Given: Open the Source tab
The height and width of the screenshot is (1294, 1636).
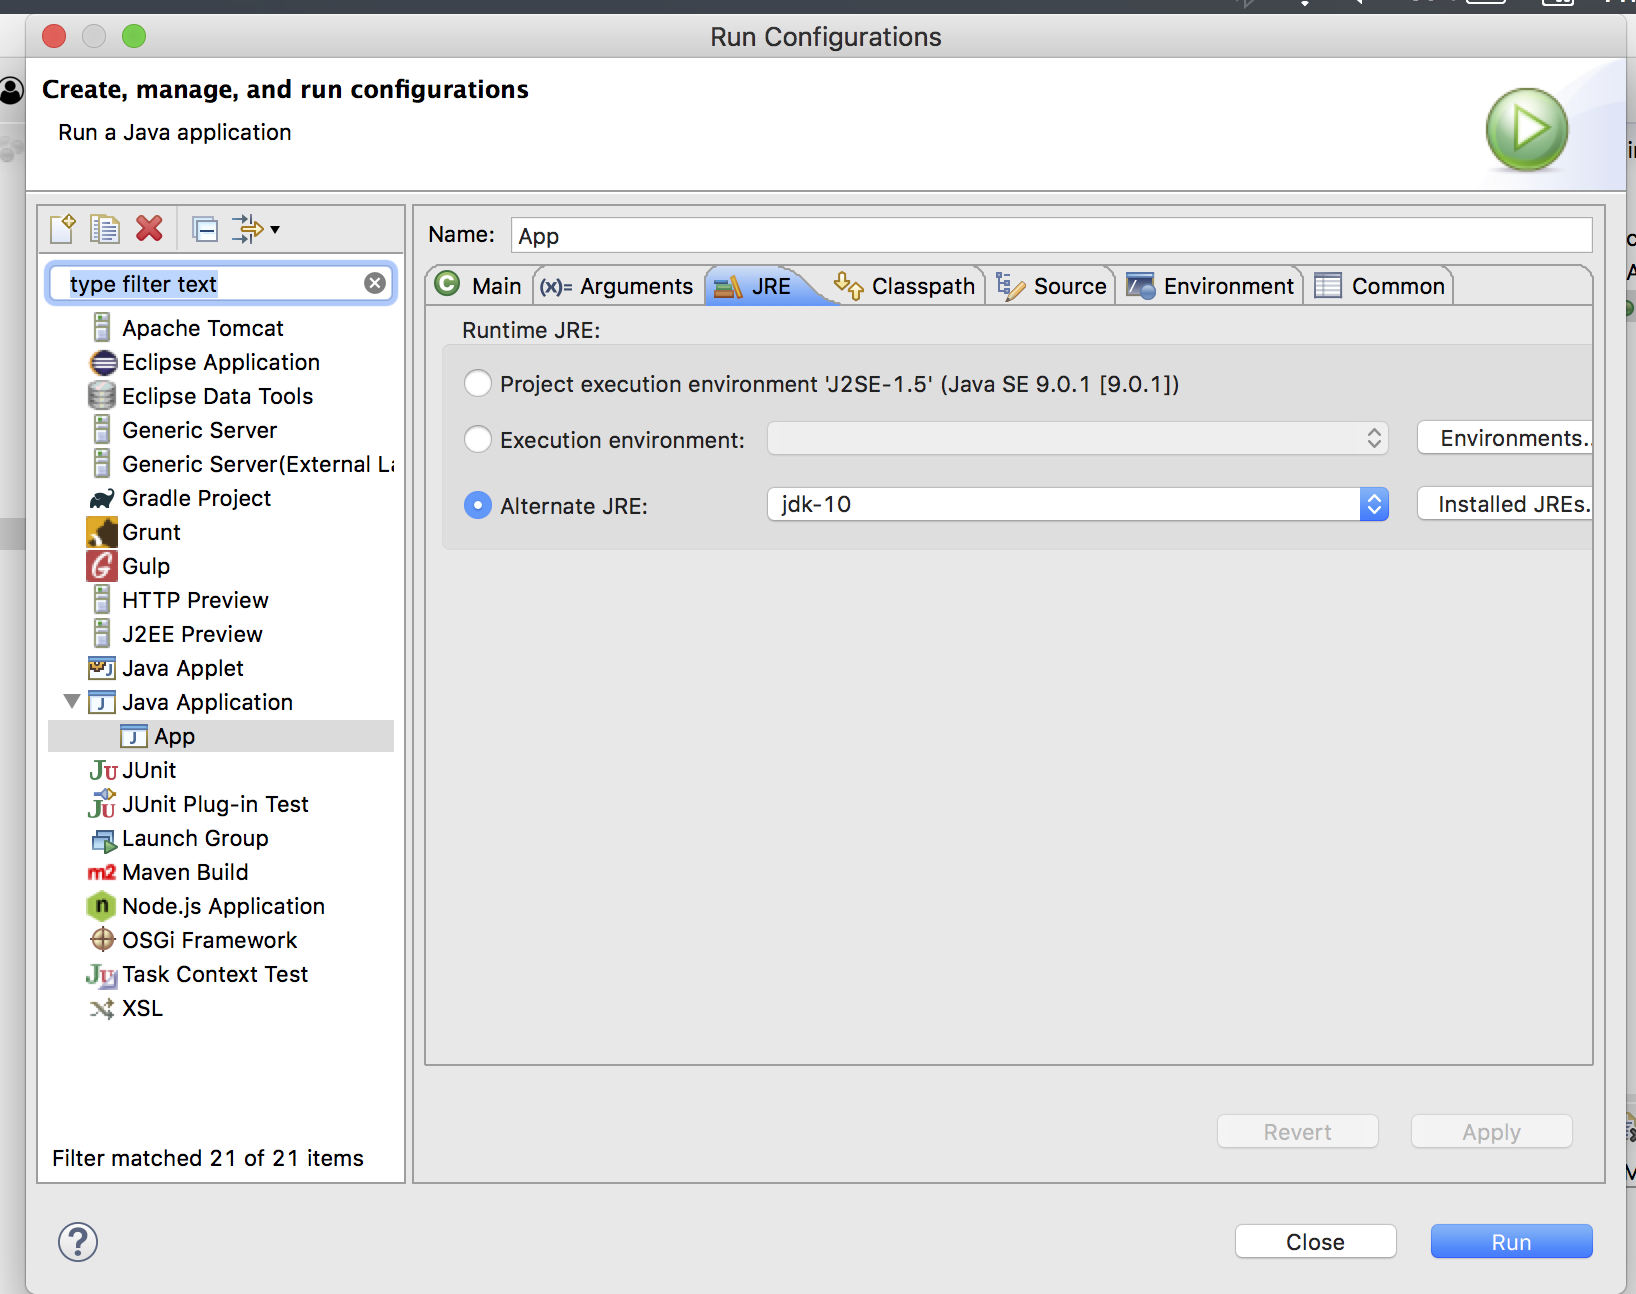Looking at the screenshot, I should click(1052, 286).
